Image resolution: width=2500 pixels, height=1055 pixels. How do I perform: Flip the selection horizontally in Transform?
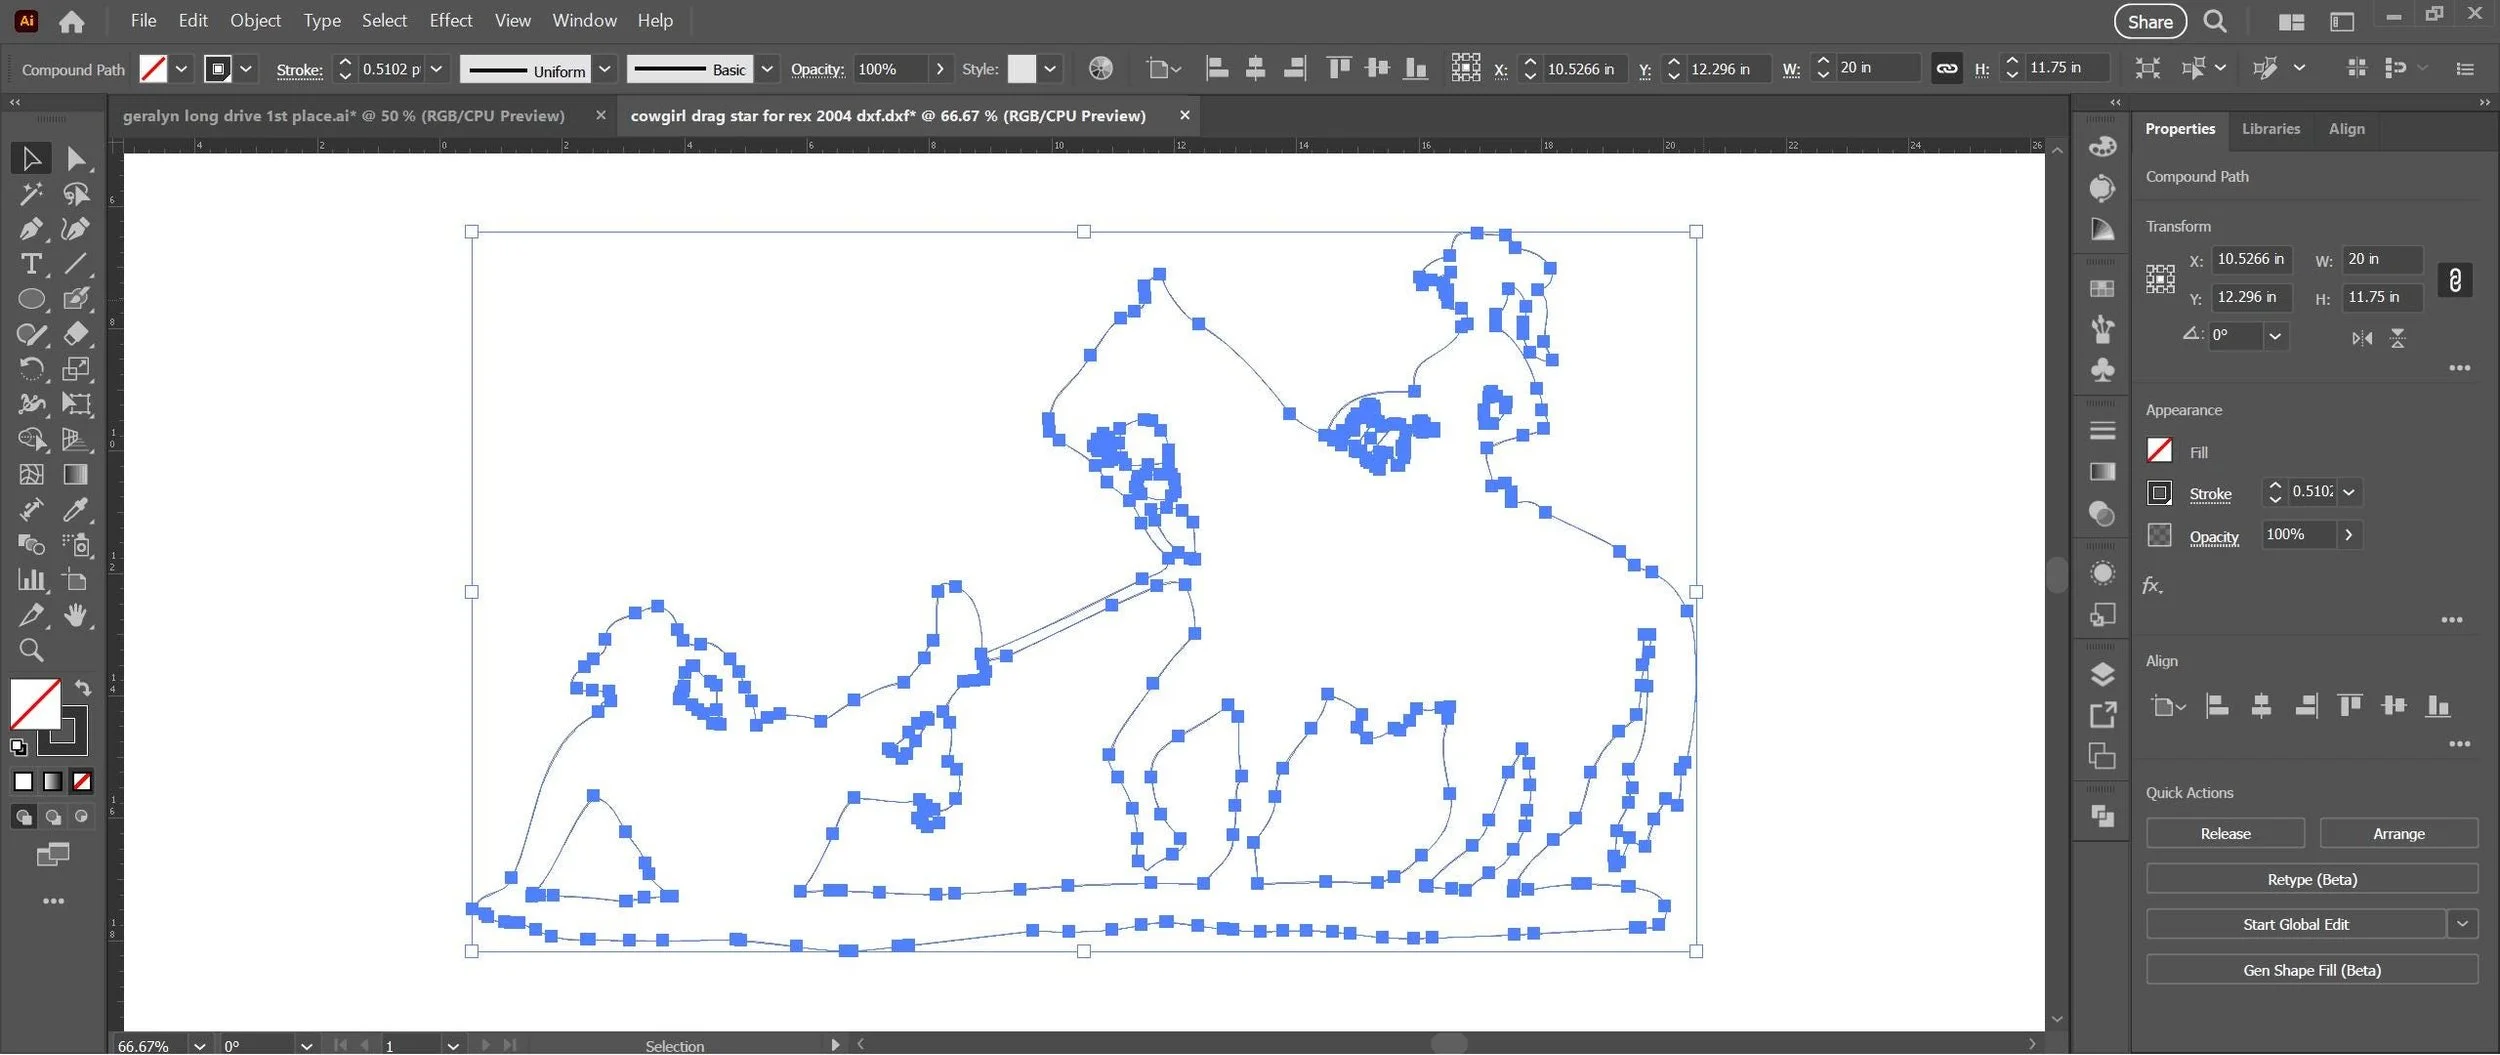[x=2362, y=339]
